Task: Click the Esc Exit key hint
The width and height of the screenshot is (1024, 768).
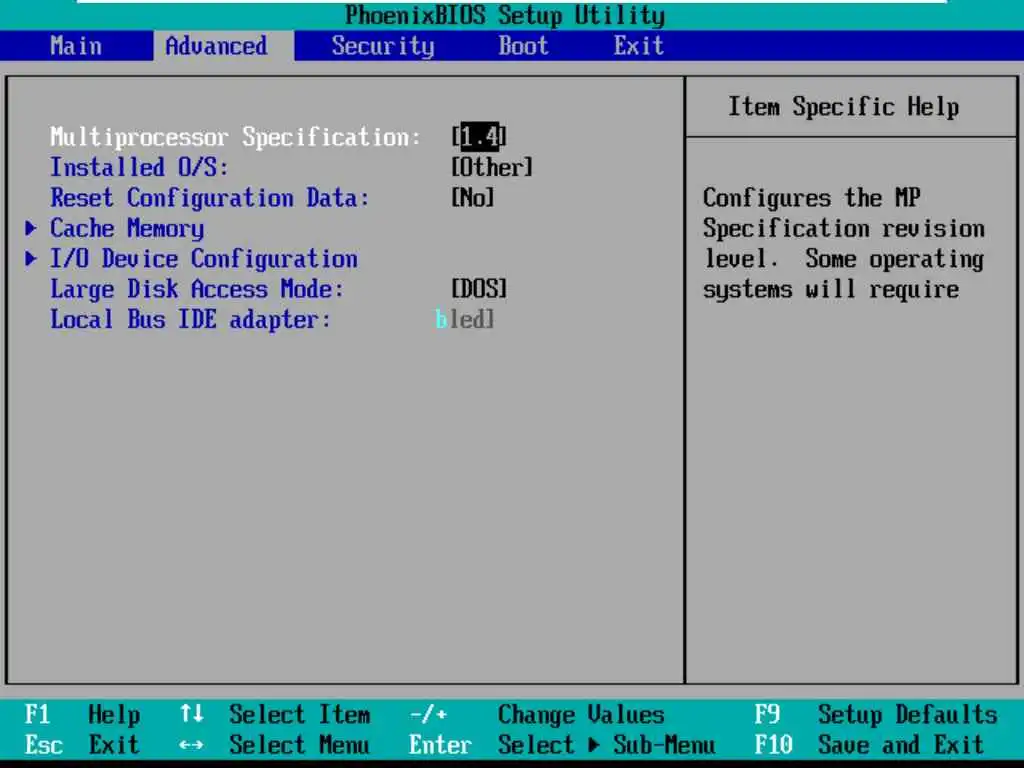Action: [x=82, y=744]
